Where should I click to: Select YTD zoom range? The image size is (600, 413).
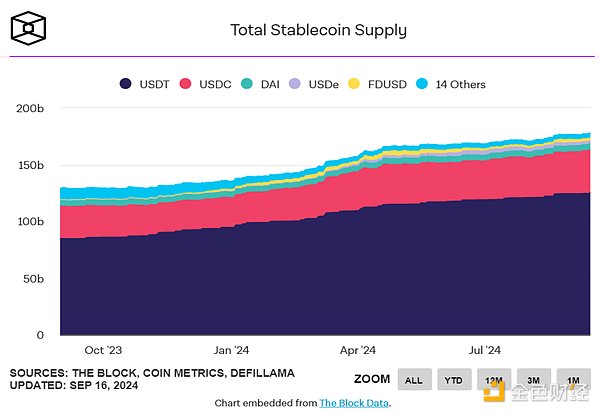pos(454,379)
